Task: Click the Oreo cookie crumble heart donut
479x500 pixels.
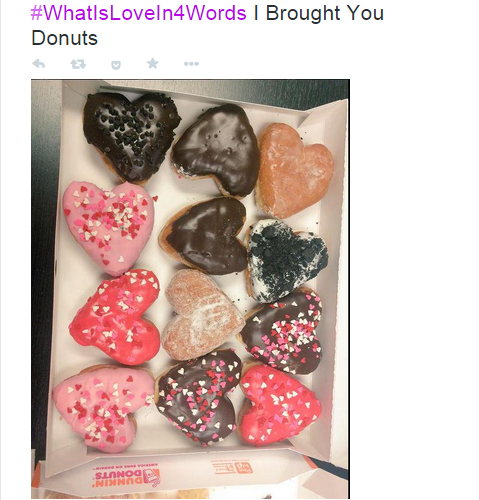Action: pos(286,260)
